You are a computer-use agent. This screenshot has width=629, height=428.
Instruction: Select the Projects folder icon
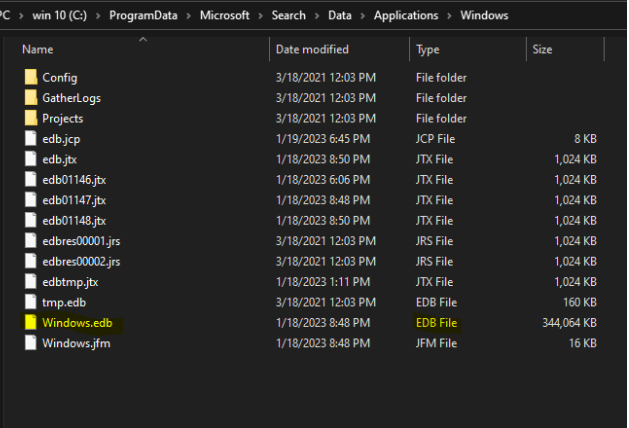click(x=31, y=118)
